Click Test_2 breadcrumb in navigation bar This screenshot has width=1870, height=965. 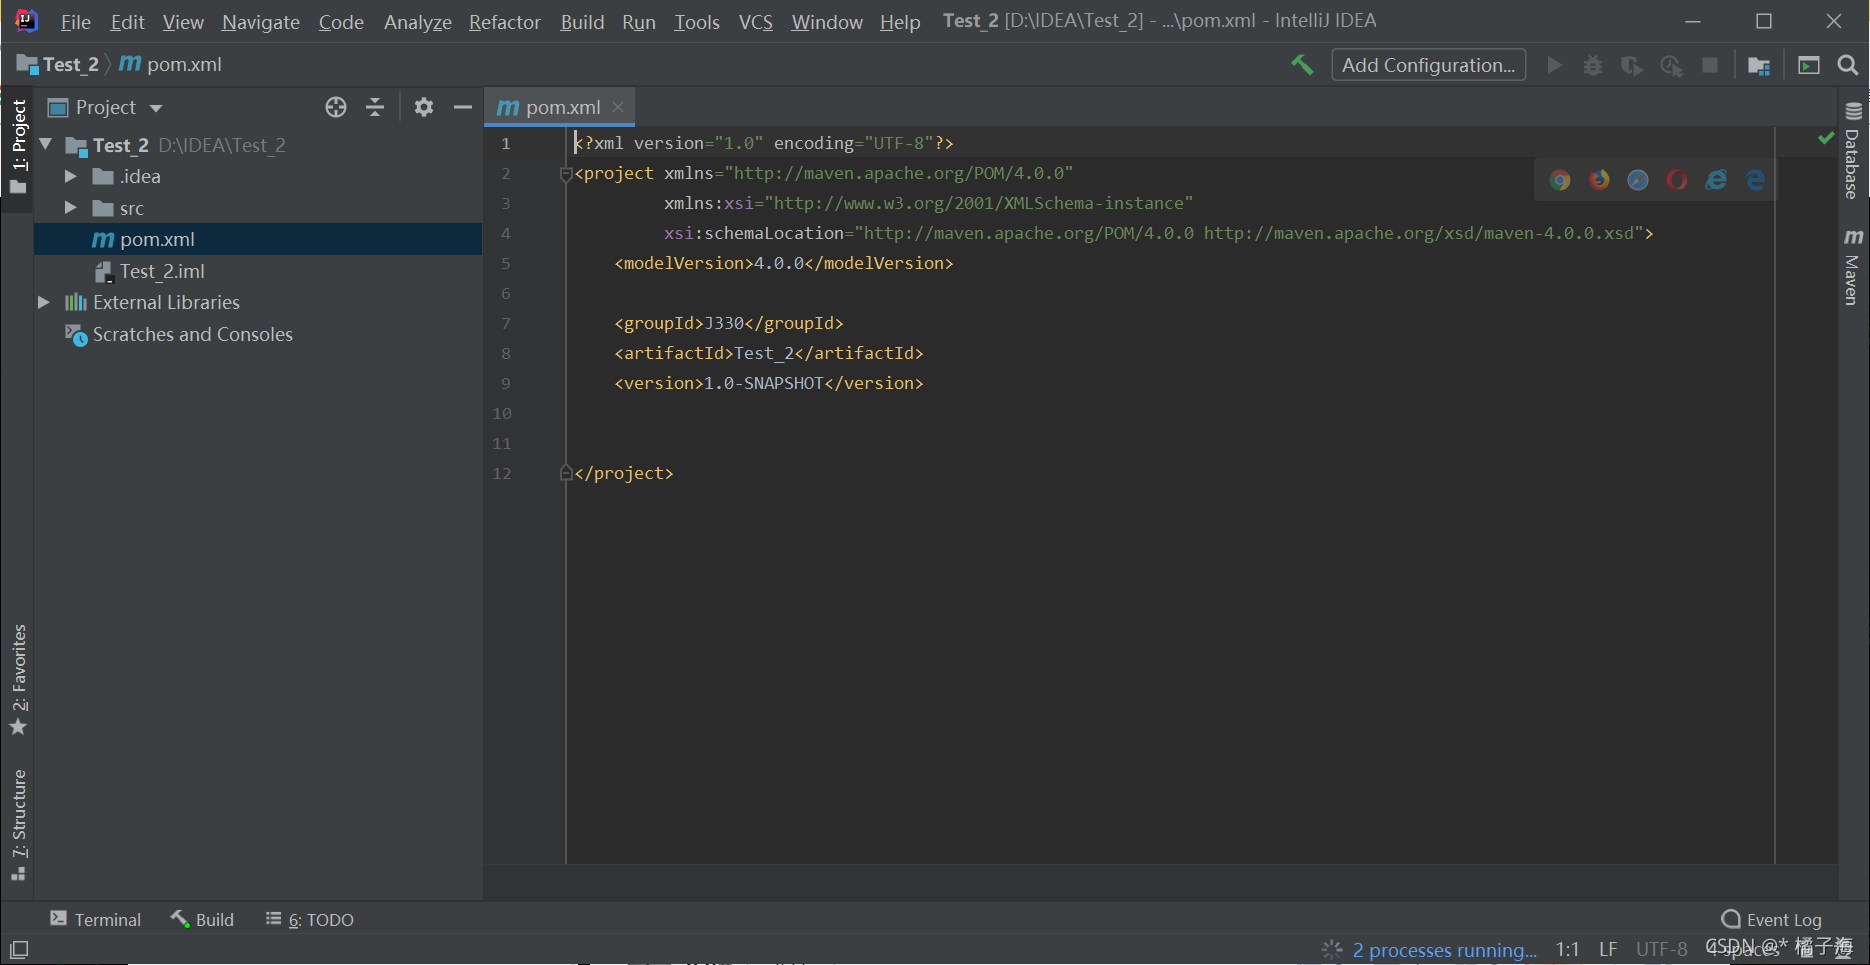point(59,64)
